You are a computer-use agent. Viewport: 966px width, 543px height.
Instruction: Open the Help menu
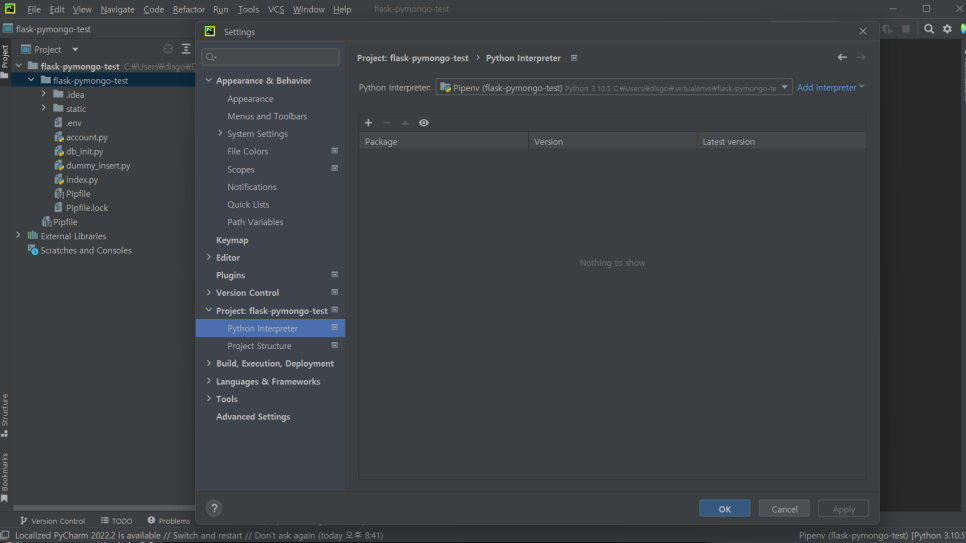(342, 9)
